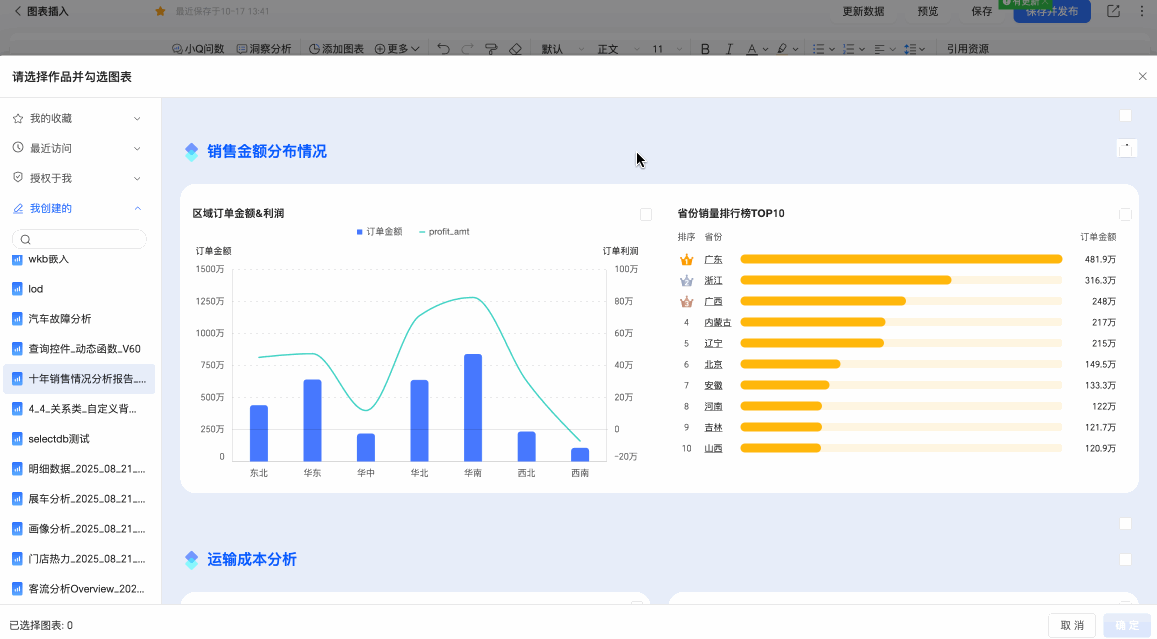Click the blue 保存并发布 button
Screen dimensions: 1157x639
coord(1051,11)
